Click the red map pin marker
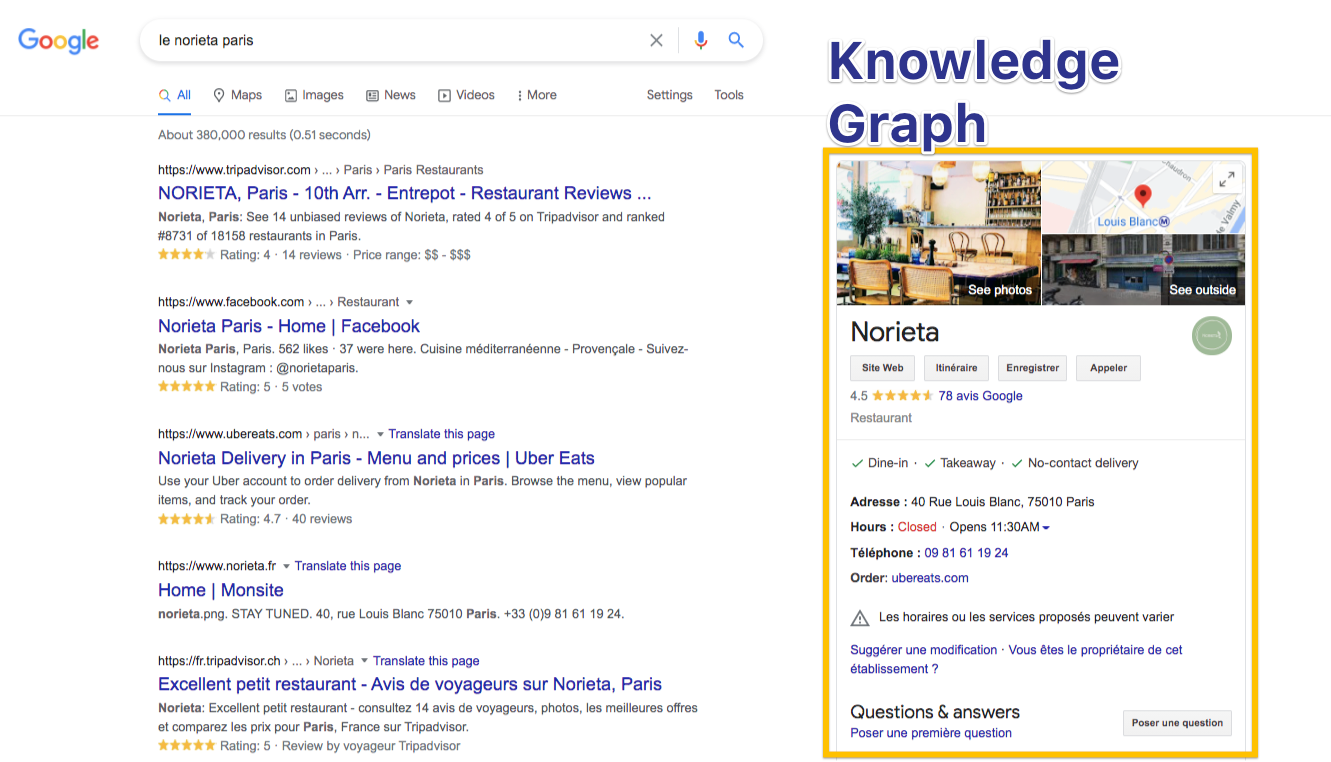Image resolution: width=1331 pixels, height=762 pixels. click(x=1143, y=196)
